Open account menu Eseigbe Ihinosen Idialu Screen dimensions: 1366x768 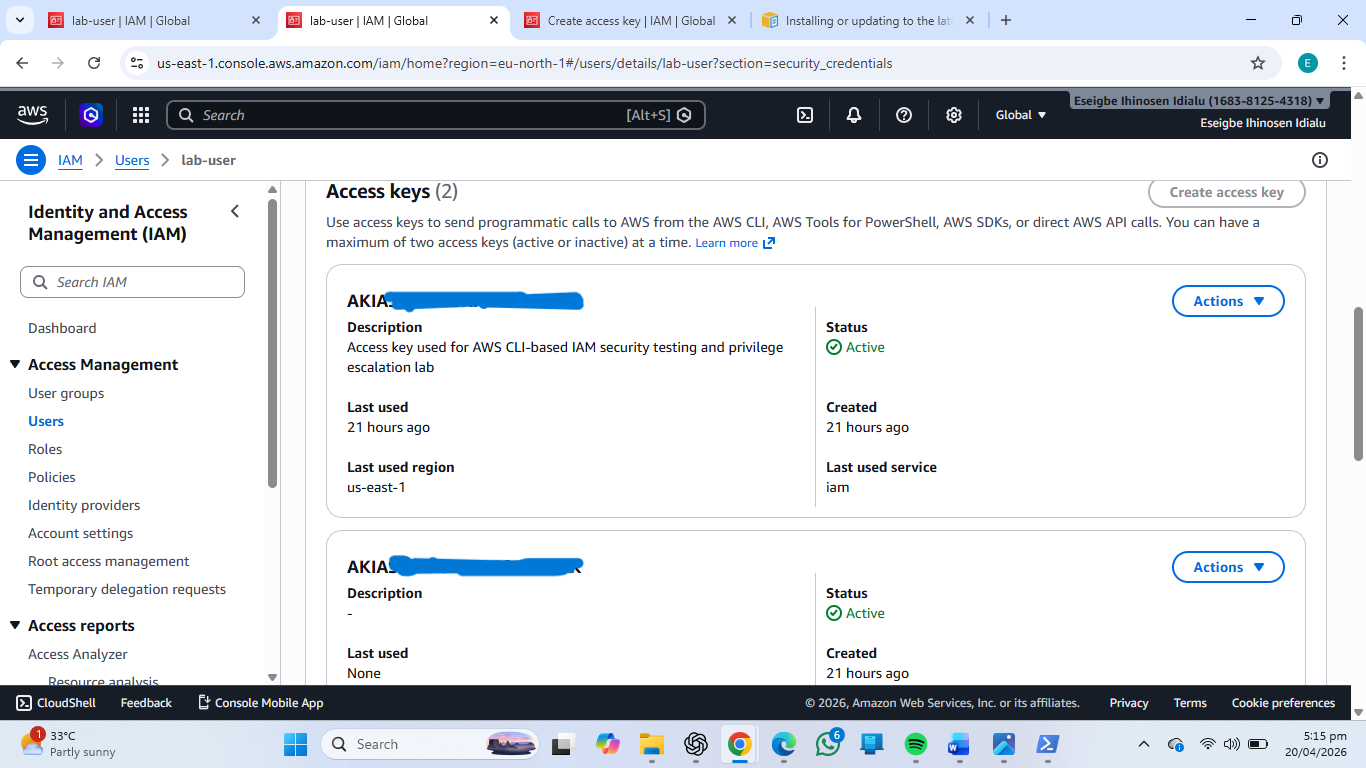click(1200, 101)
